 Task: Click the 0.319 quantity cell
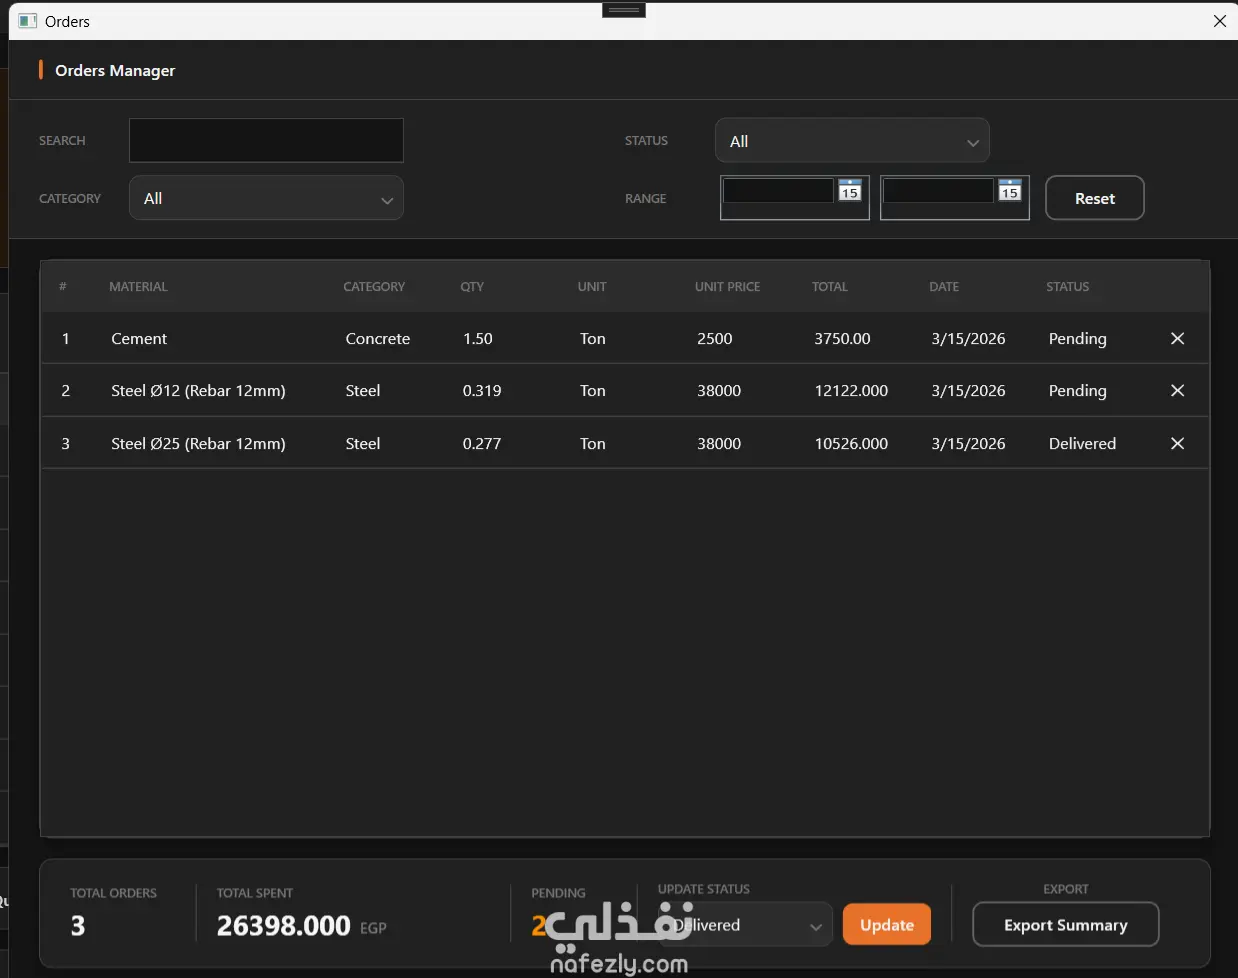(482, 391)
